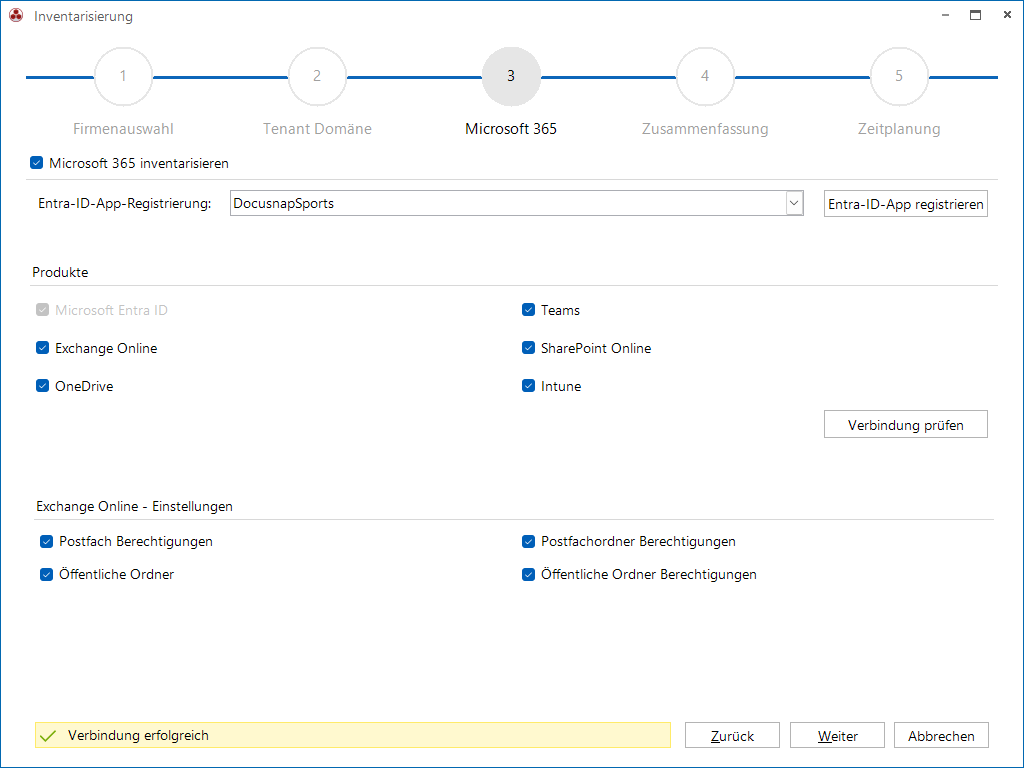Toggle Microsoft 365 inventarisieren checkbox

pyautogui.click(x=37, y=163)
